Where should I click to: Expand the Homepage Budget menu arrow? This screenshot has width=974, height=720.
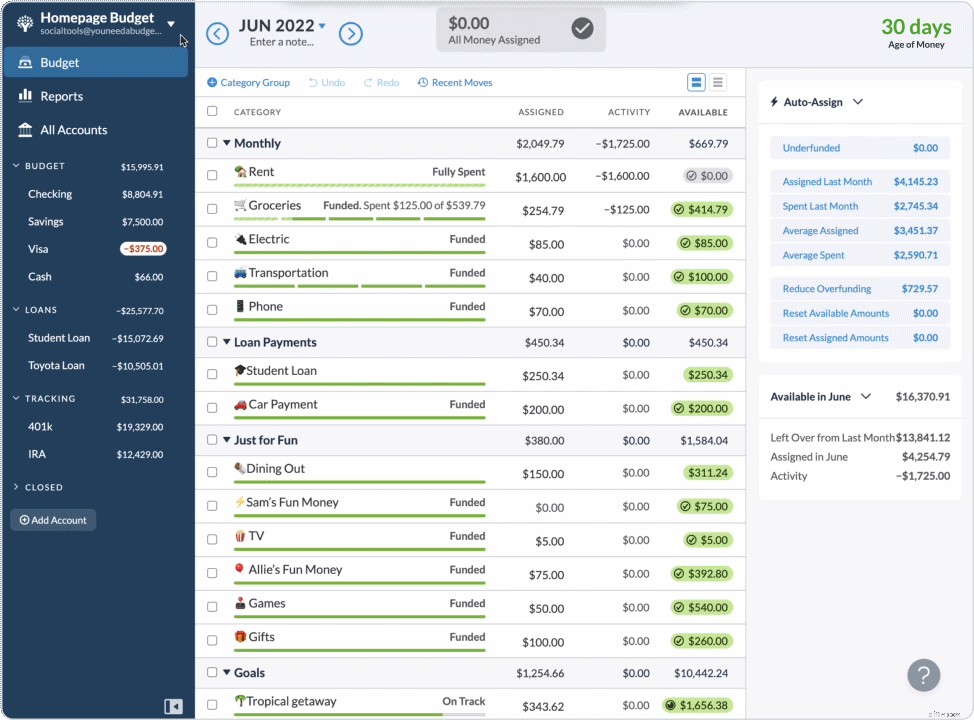[170, 24]
